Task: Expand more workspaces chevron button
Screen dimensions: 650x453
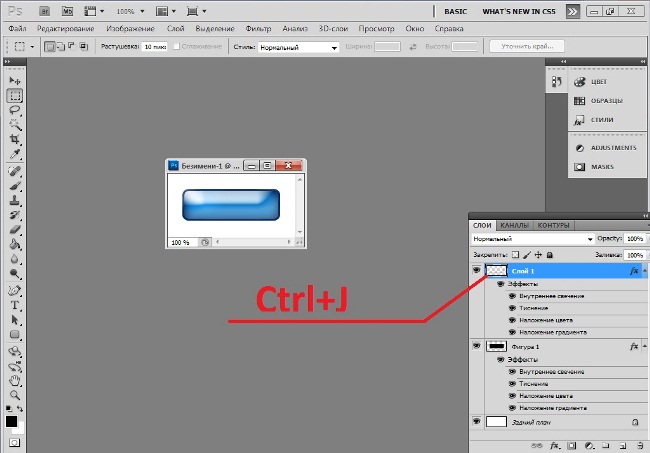Action: 572,11
